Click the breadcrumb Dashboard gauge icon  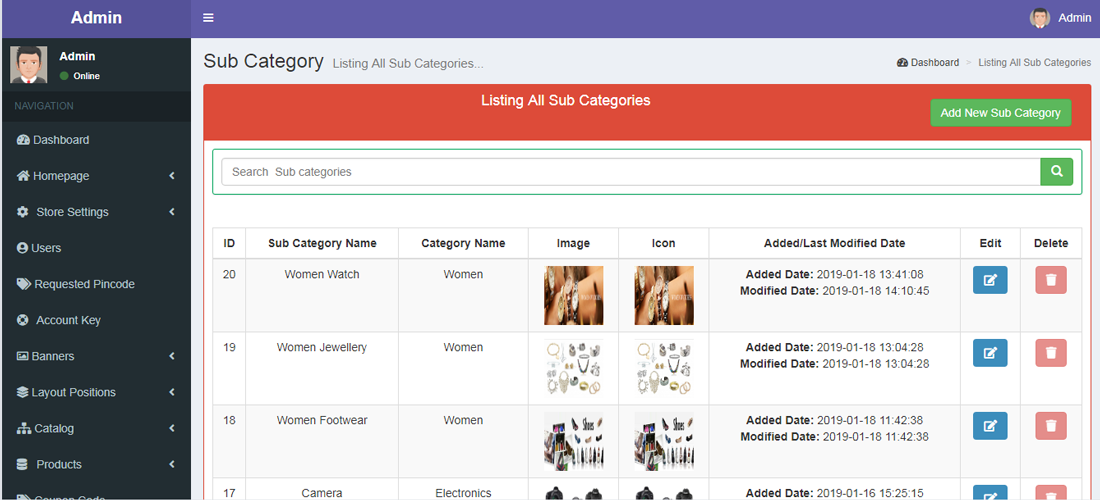pyautogui.click(x=902, y=62)
